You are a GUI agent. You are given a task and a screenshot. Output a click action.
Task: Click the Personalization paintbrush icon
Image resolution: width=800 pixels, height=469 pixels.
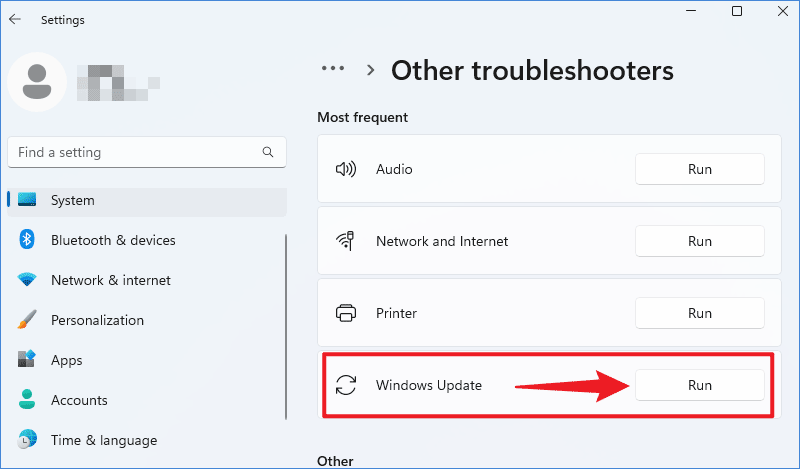tap(27, 319)
